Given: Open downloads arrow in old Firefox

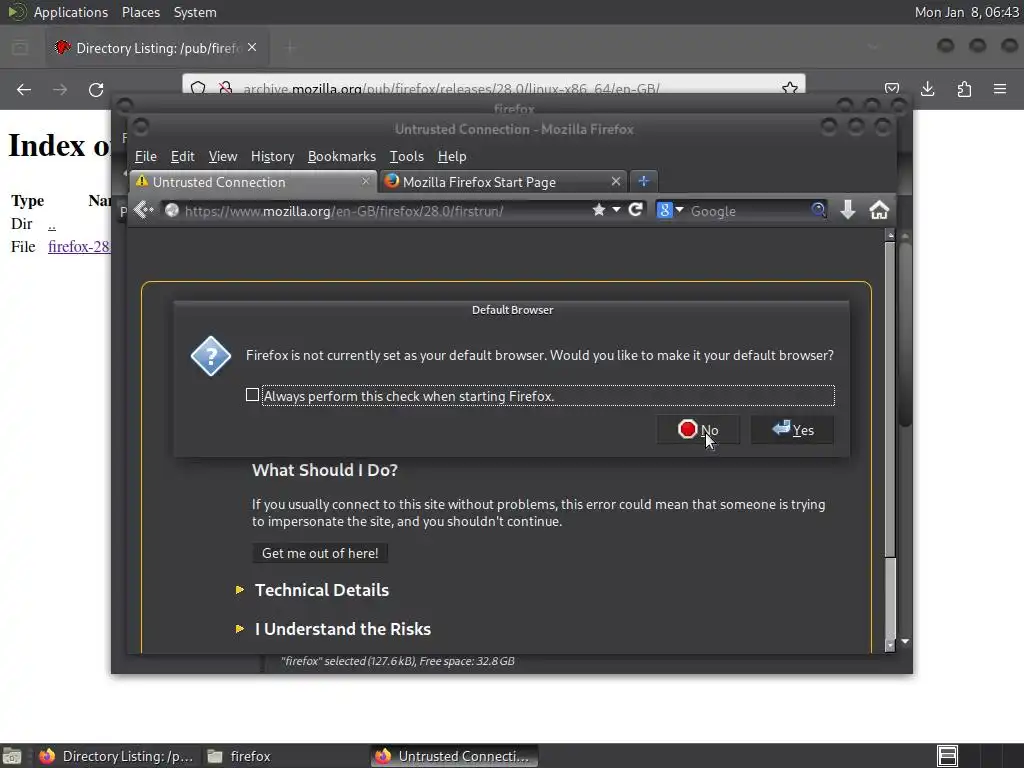Looking at the screenshot, I should coord(848,210).
